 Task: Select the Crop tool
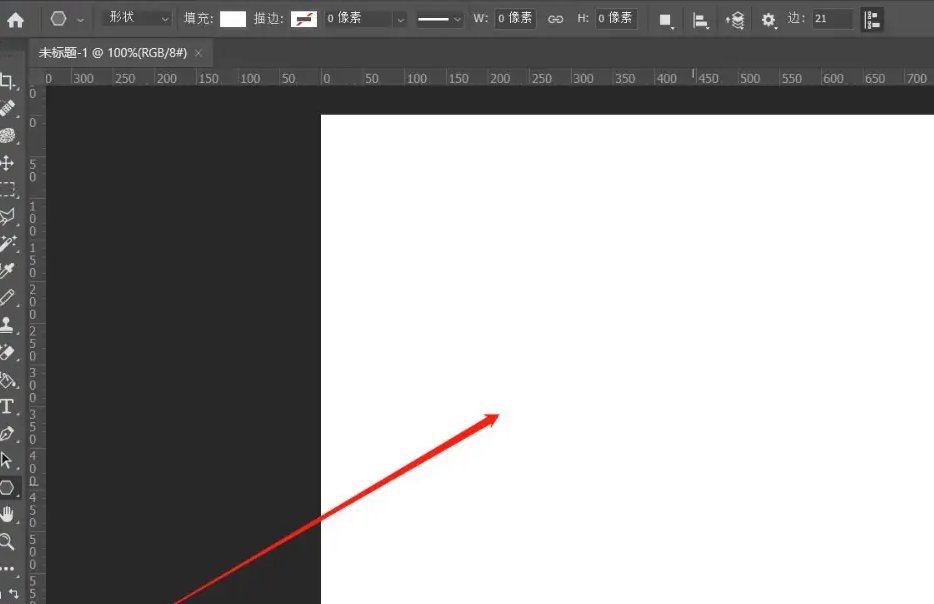7,82
